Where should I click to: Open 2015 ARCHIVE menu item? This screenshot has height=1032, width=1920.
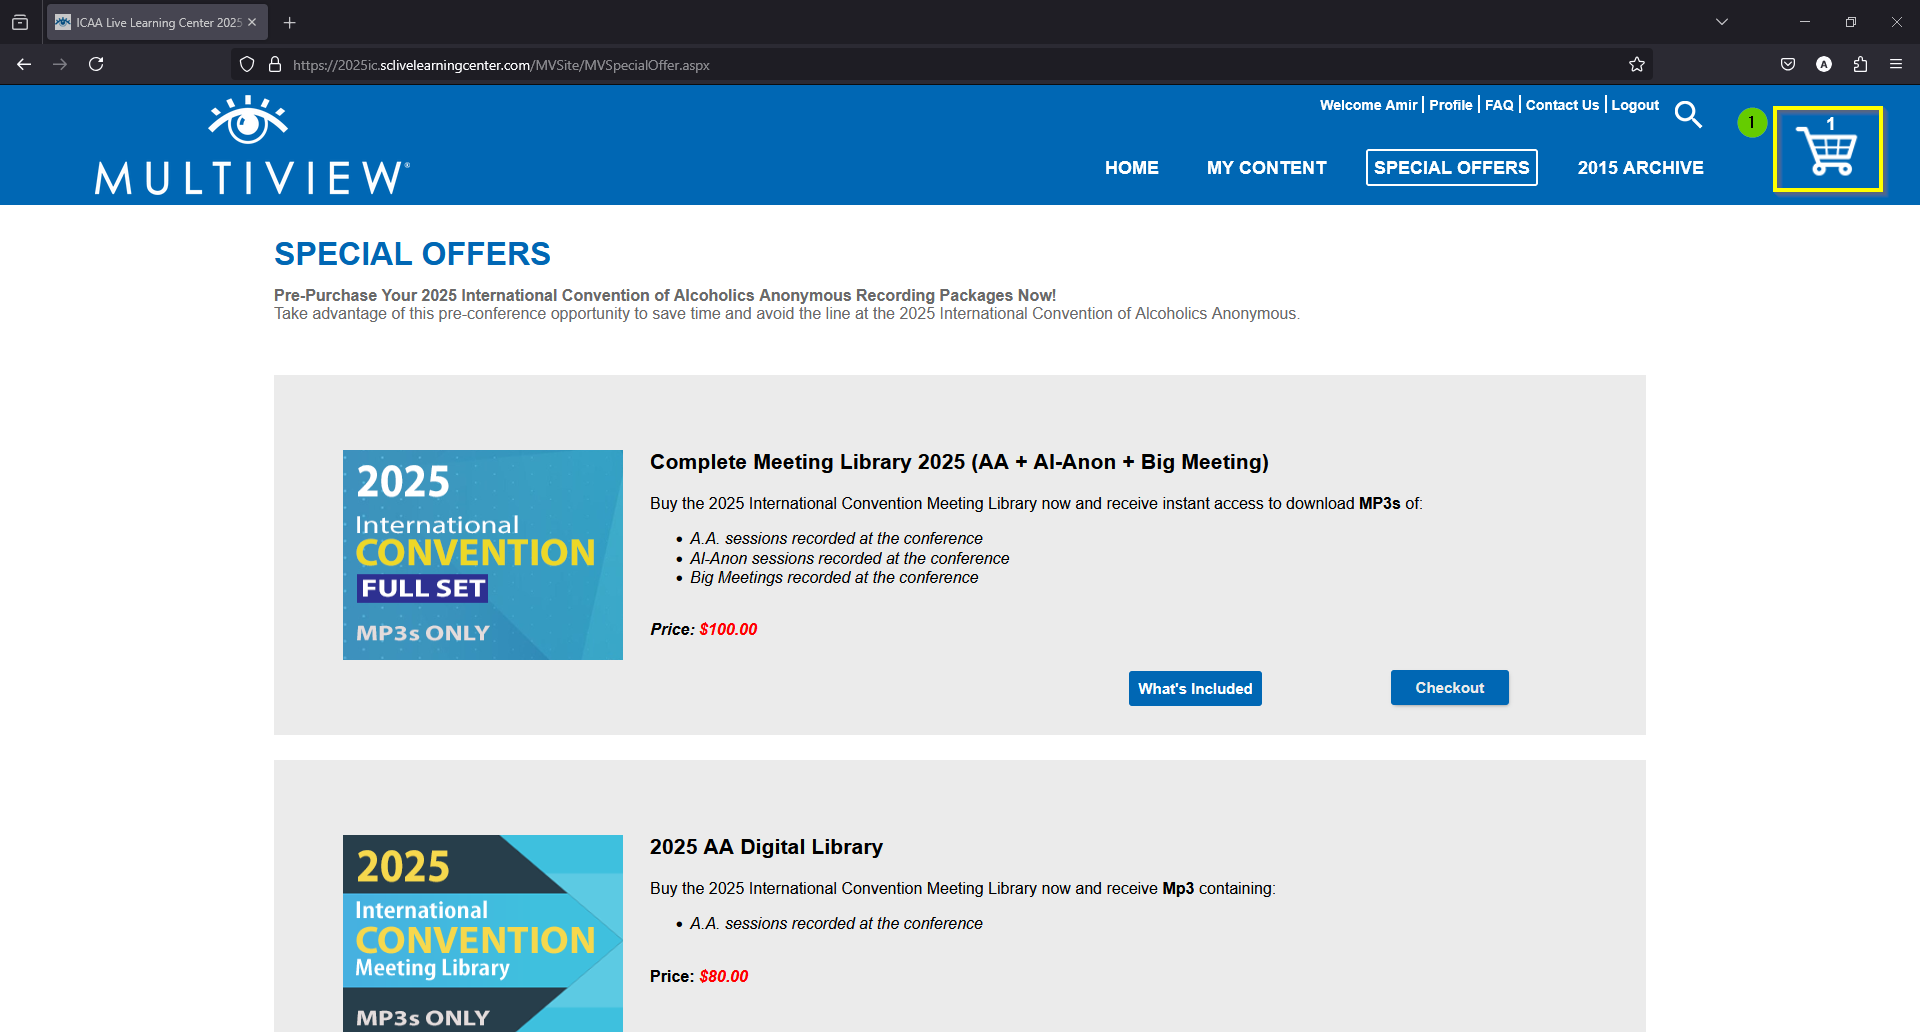1640,168
